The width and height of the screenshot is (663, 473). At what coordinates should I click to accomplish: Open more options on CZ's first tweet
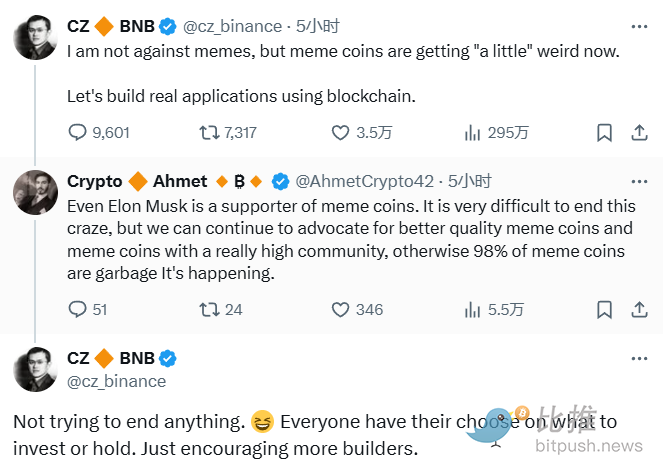pos(639,26)
